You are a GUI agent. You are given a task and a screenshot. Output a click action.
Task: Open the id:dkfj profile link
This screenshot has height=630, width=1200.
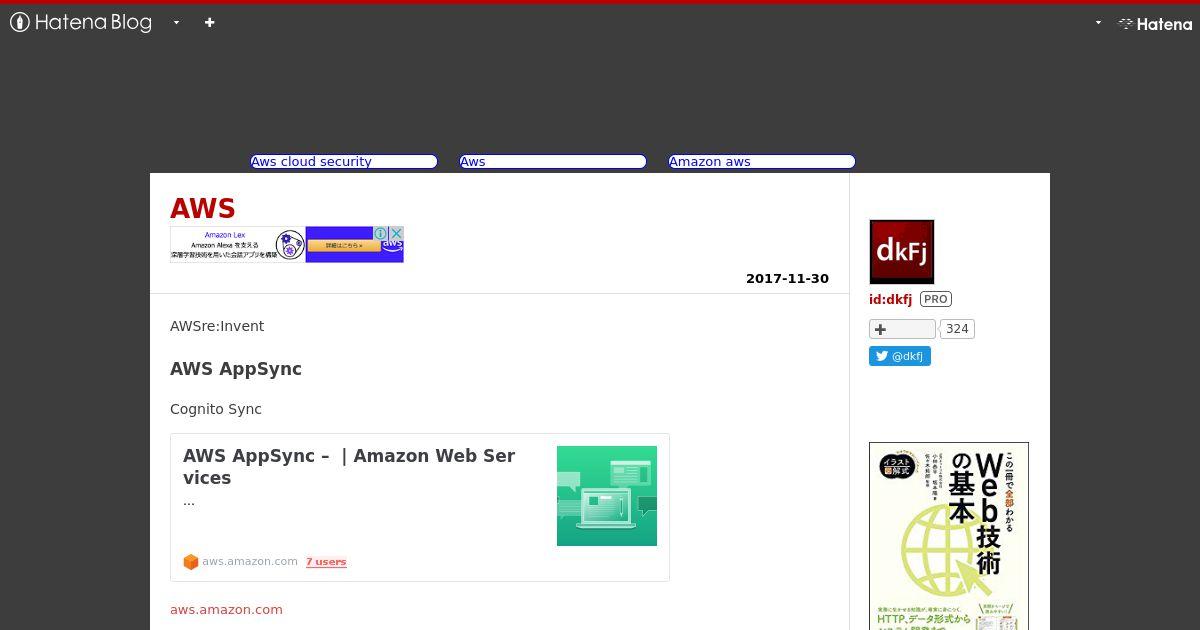pyautogui.click(x=890, y=299)
